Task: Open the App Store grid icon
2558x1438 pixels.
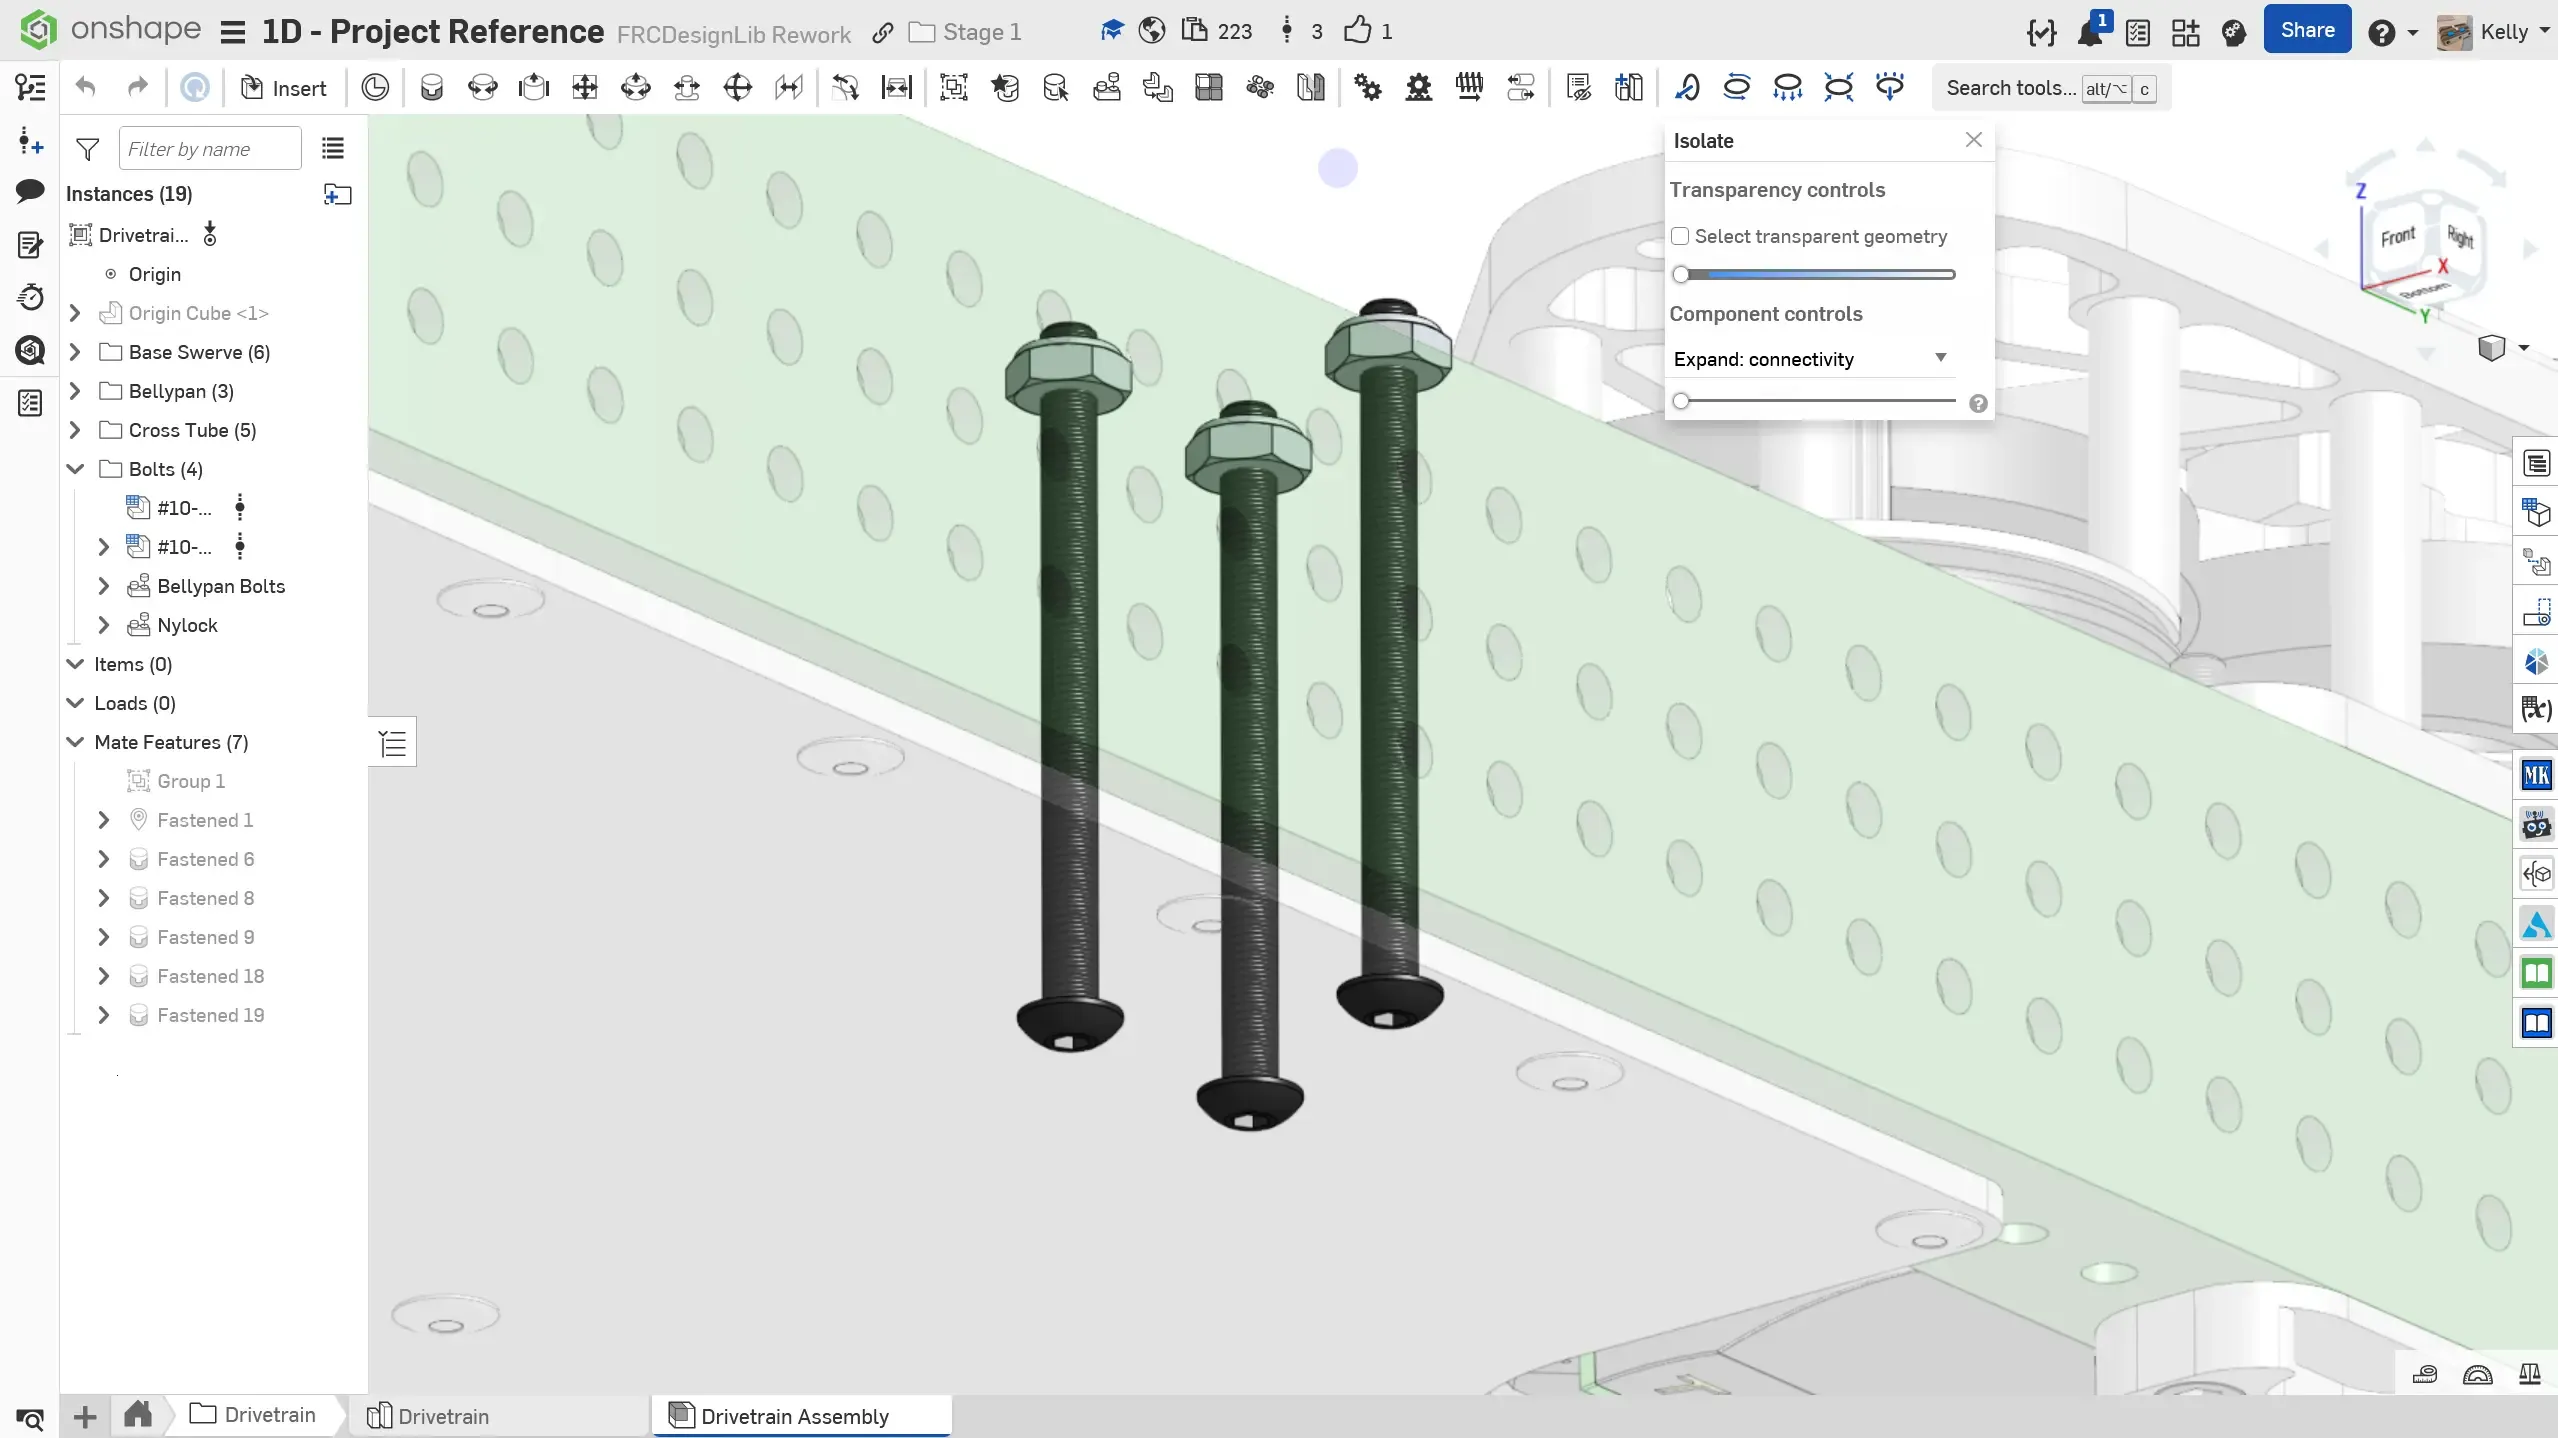Action: click(2185, 32)
